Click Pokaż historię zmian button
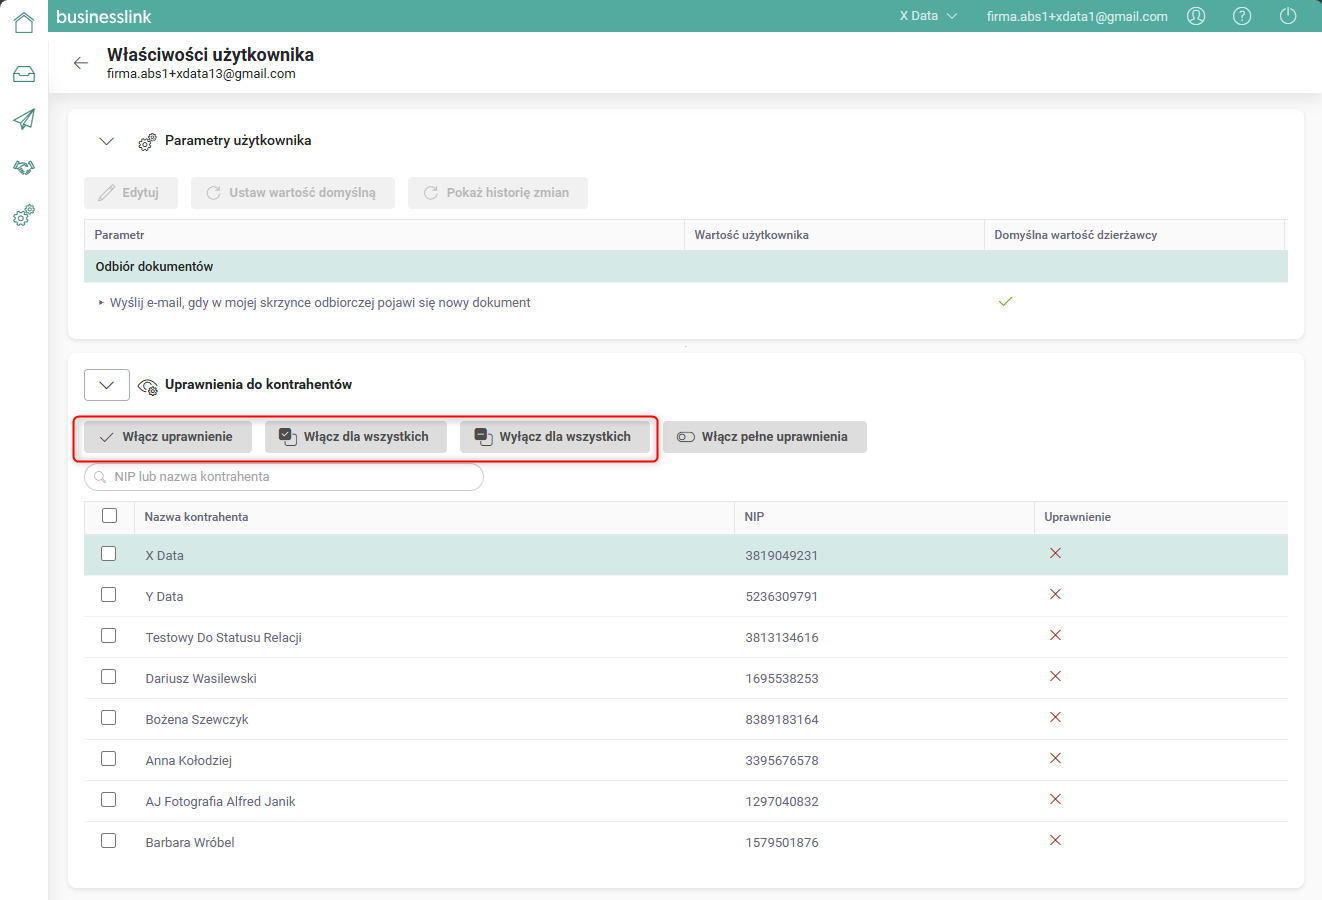This screenshot has width=1322, height=900. pyautogui.click(x=498, y=193)
